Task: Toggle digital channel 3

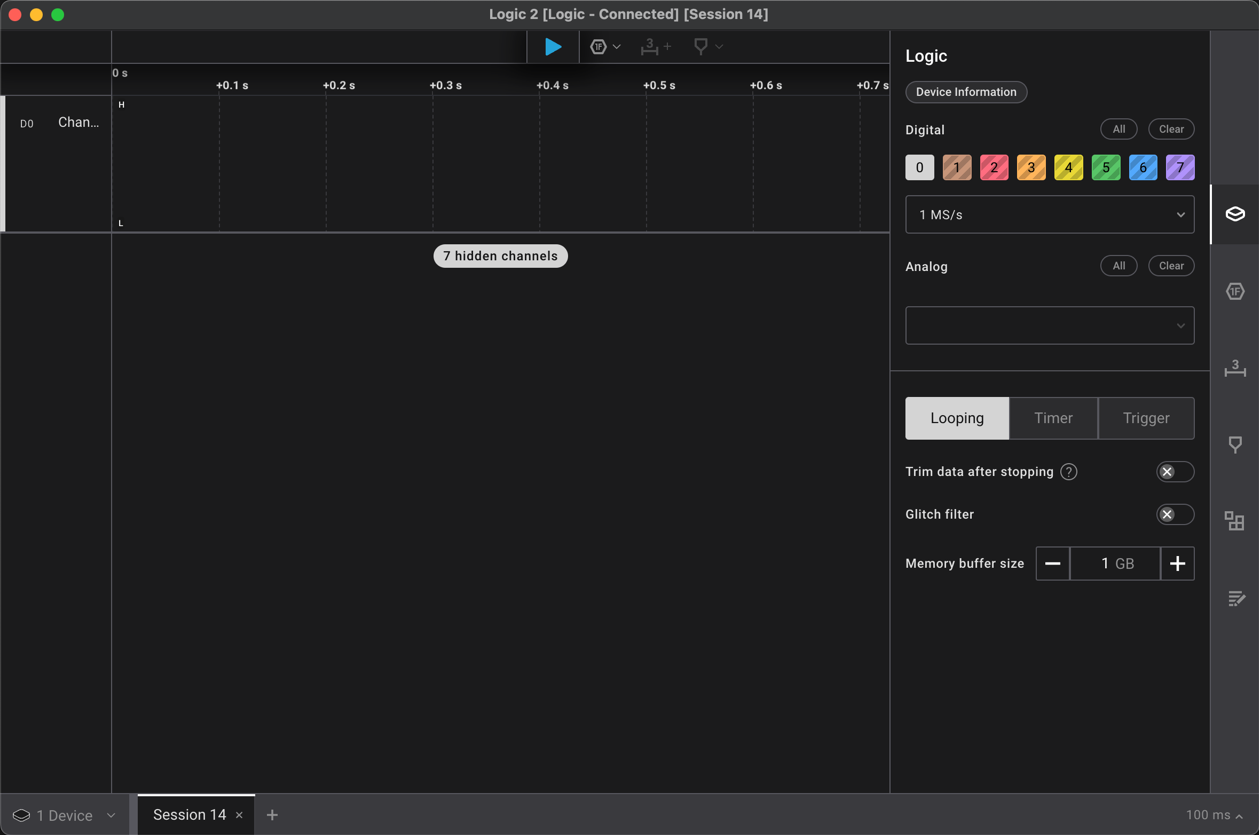Action: point(1031,167)
